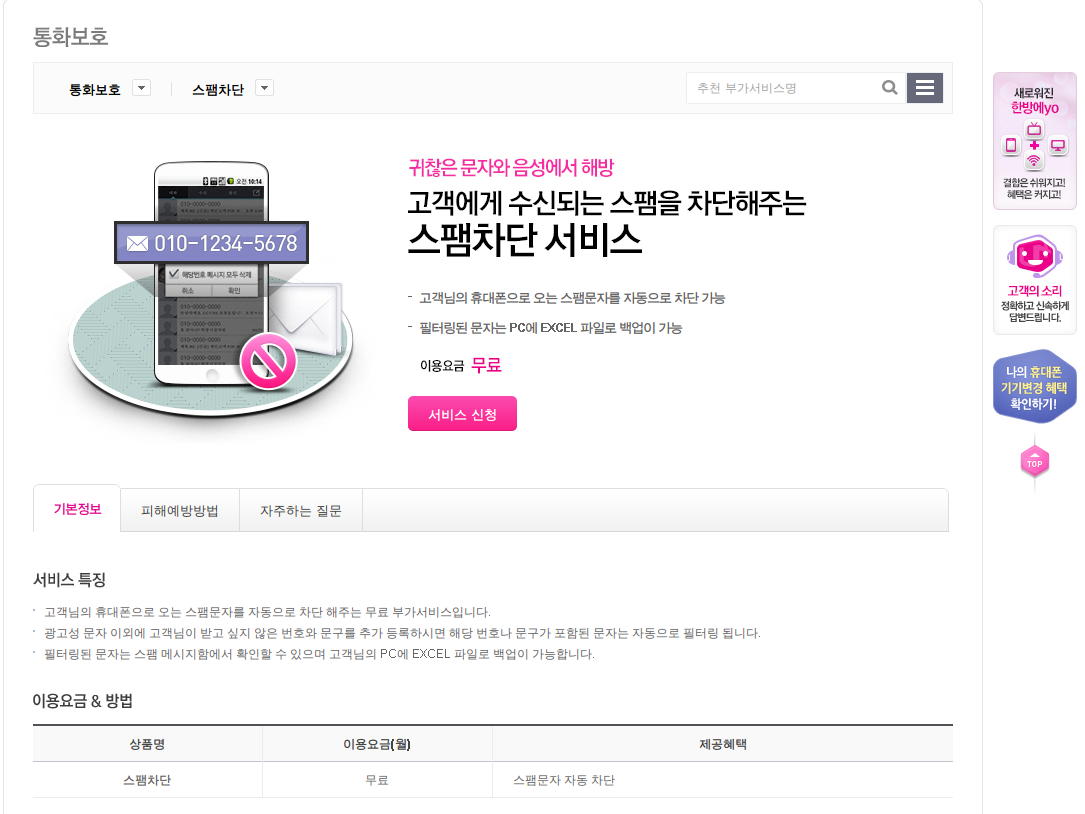Click the 스팸차단 product name cell
This screenshot has width=1085, height=814.
pos(147,780)
